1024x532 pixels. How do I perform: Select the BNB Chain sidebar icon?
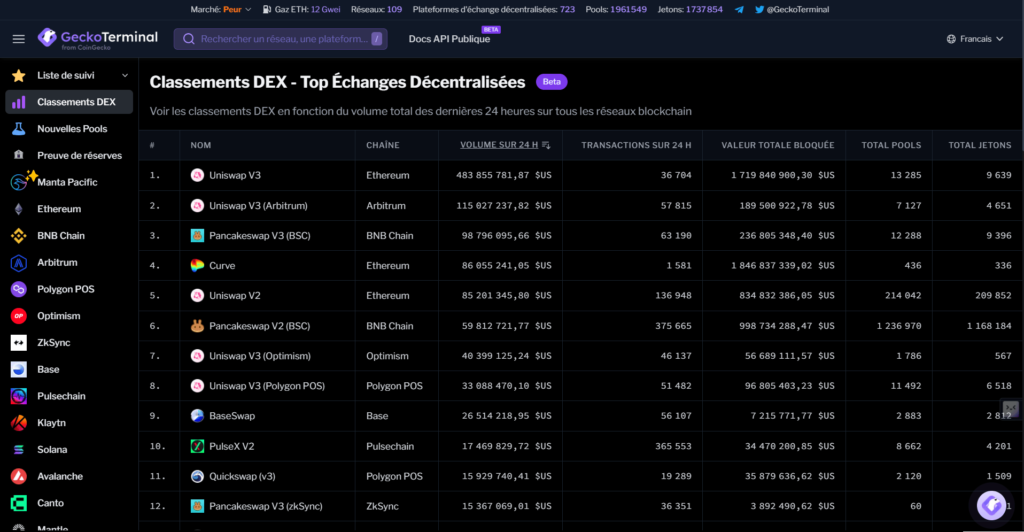click(18, 236)
